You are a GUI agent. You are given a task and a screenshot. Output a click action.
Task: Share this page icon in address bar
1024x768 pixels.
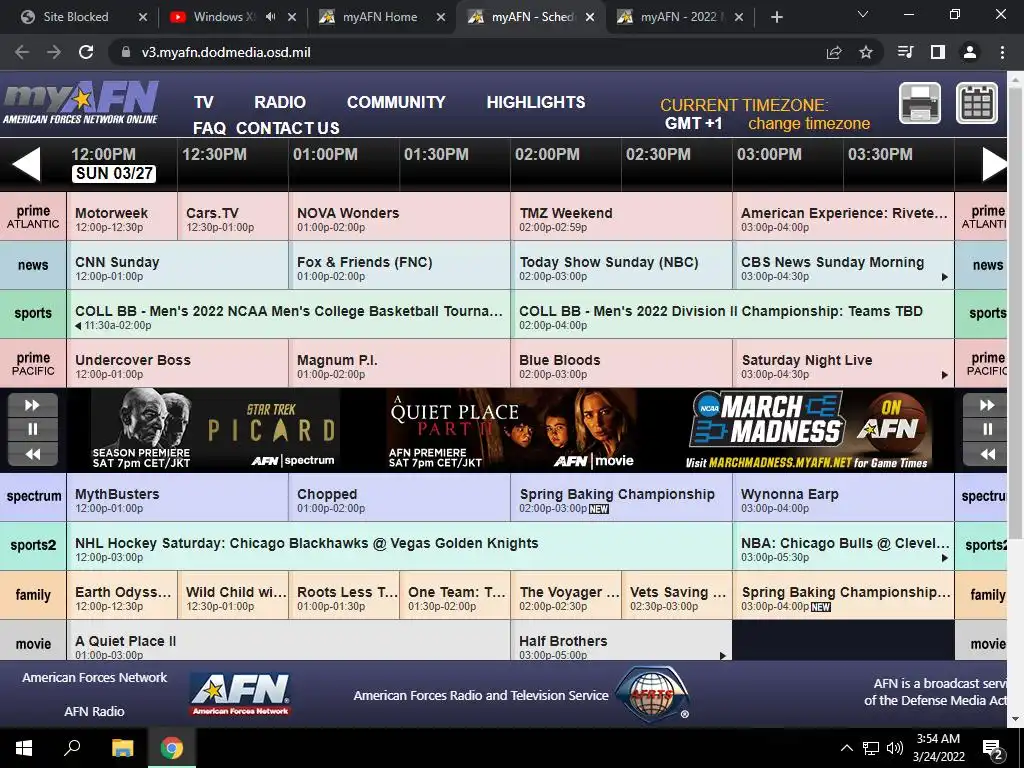(x=834, y=52)
